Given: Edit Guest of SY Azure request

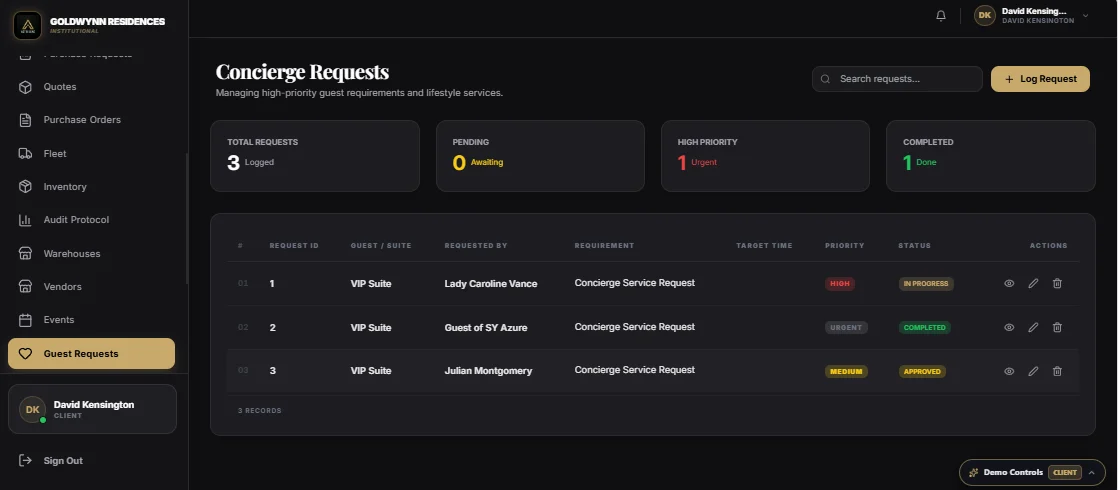Looking at the screenshot, I should tap(1033, 327).
